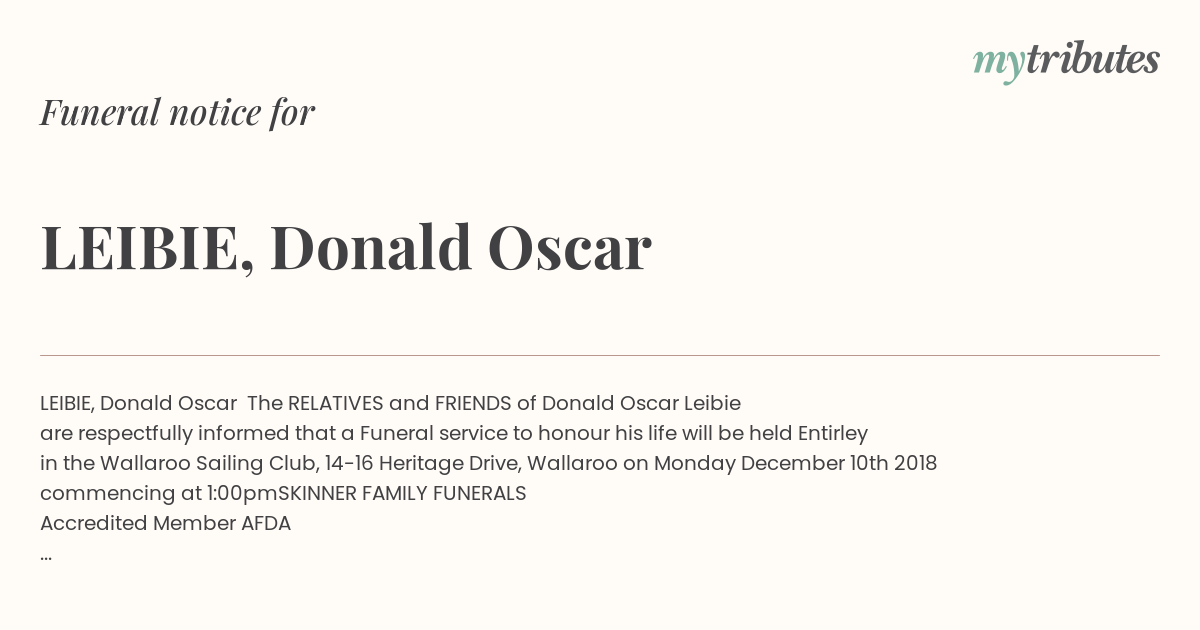Screen dimensions: 1200x630
Task: Click the word "RELATIVES" in the notice
Action: (336, 403)
